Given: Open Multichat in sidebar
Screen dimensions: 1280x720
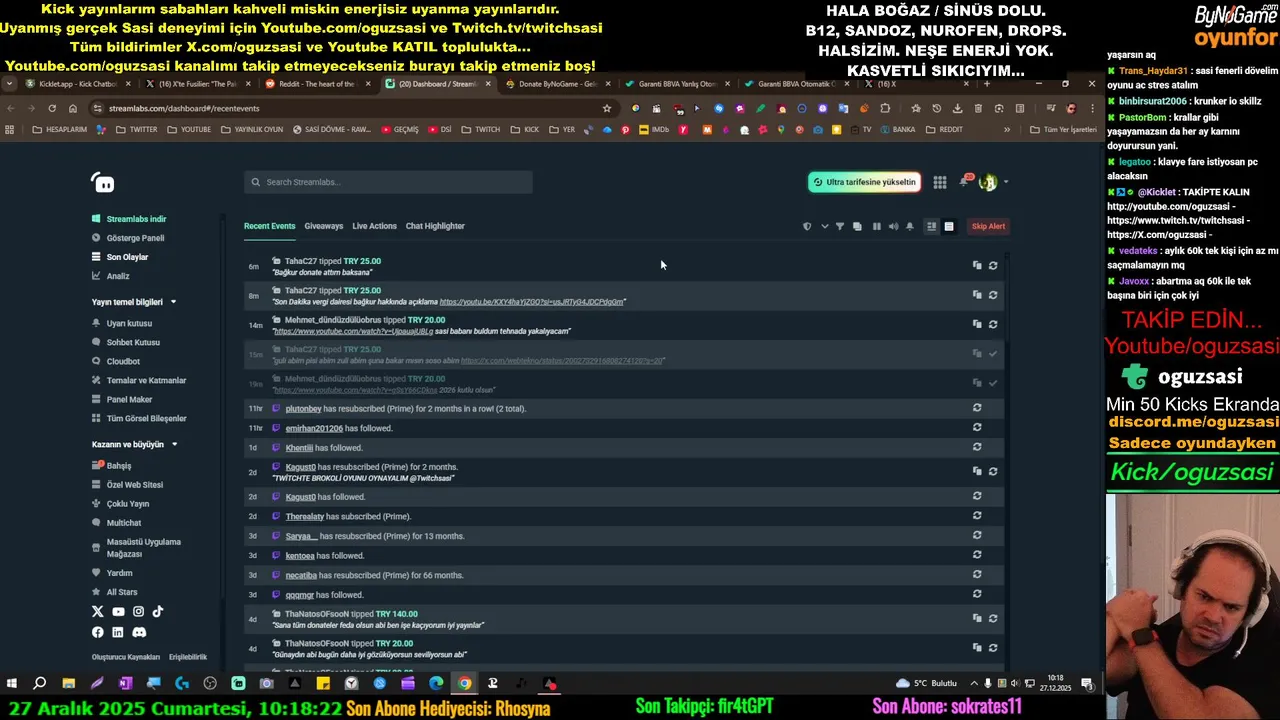Looking at the screenshot, I should click(x=117, y=523).
